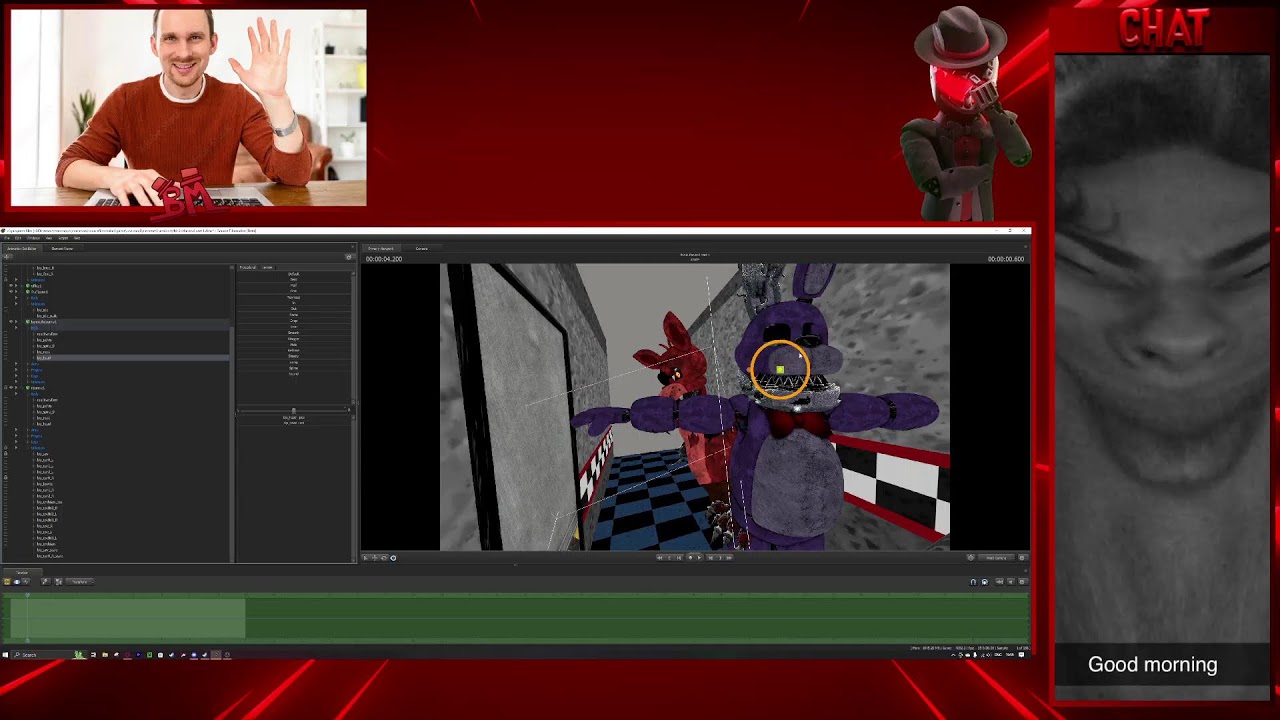Step one frame forward button
Image resolution: width=1280 pixels, height=720 pixels.
pyautogui.click(x=711, y=558)
